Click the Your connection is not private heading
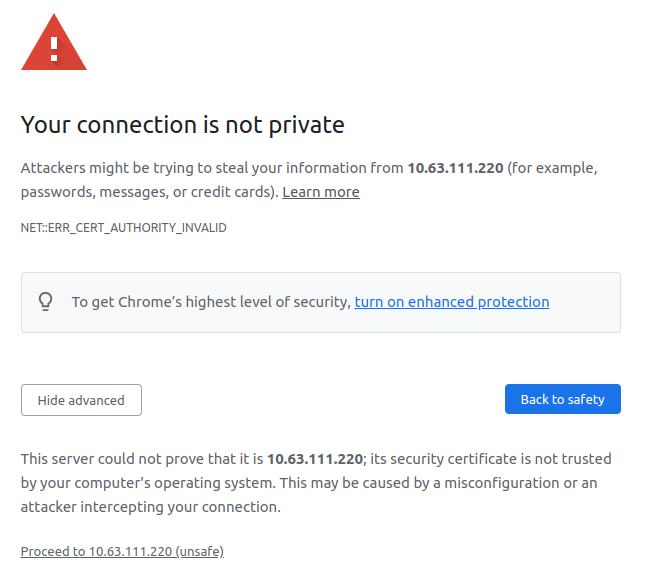This screenshot has width=653, height=579. 182,125
